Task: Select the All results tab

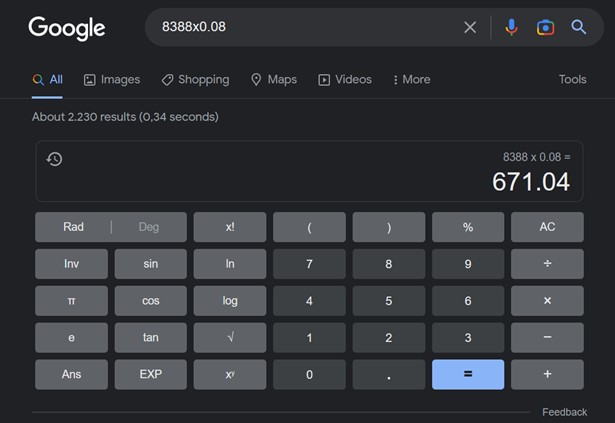Action: tap(47, 80)
